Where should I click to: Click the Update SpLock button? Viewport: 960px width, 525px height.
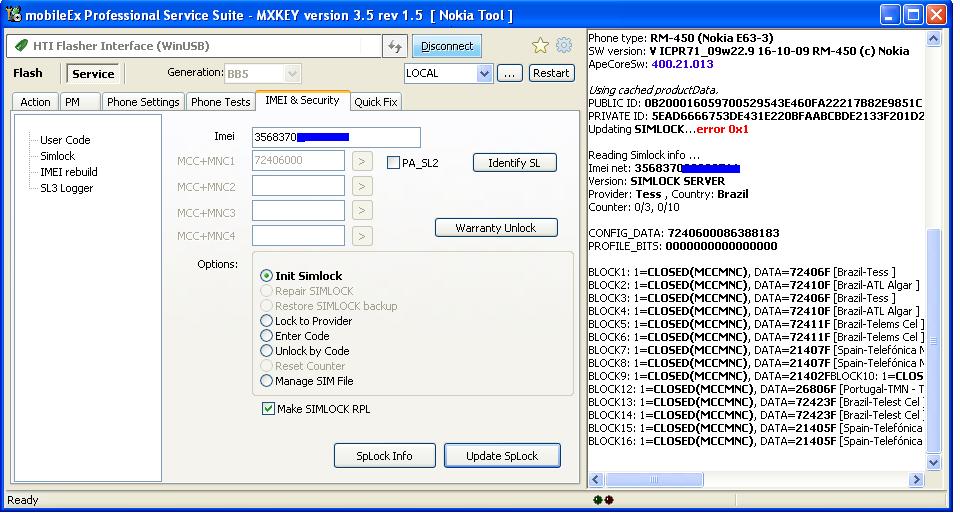pos(502,456)
